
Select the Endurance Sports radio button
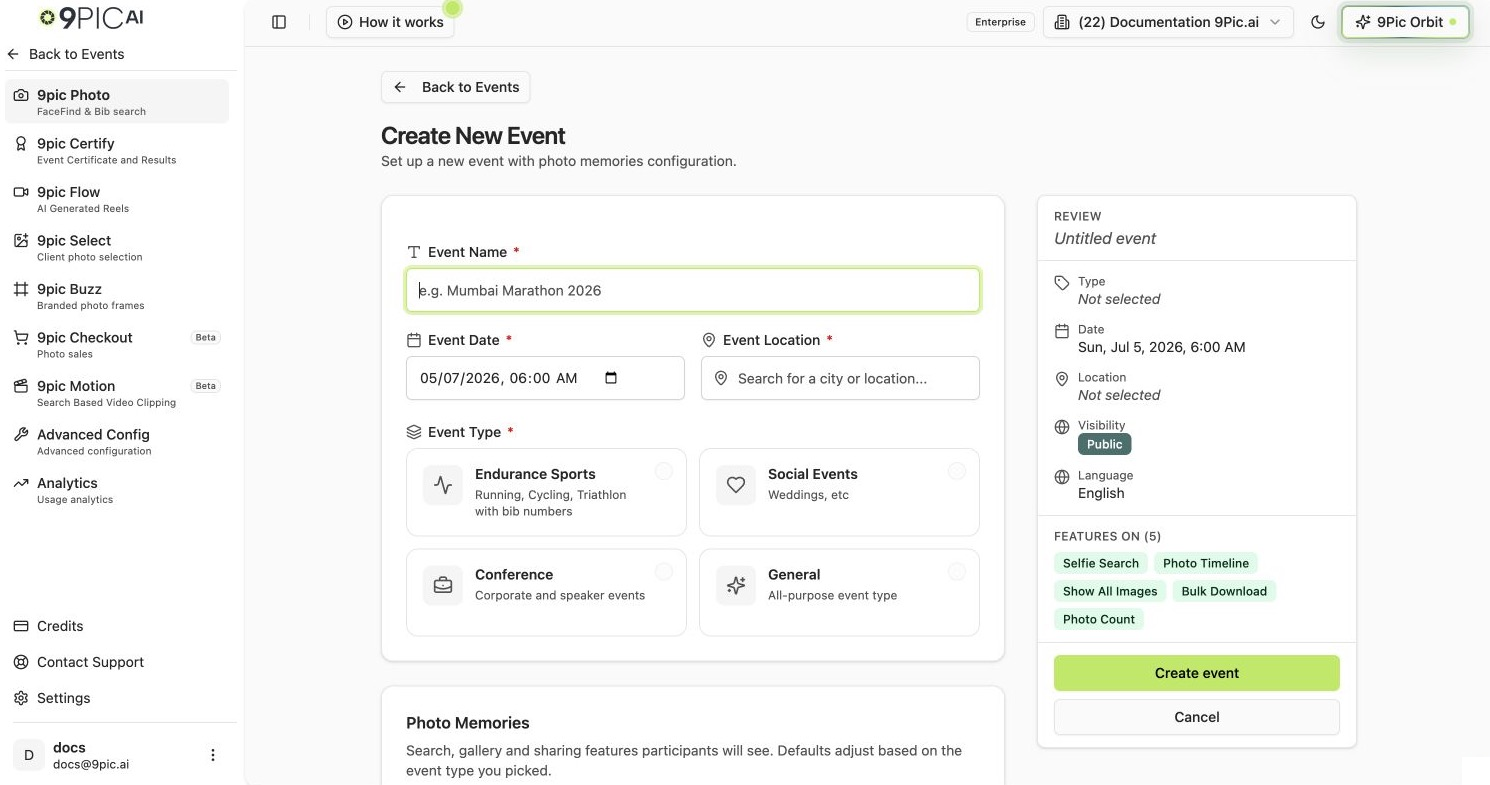point(664,471)
